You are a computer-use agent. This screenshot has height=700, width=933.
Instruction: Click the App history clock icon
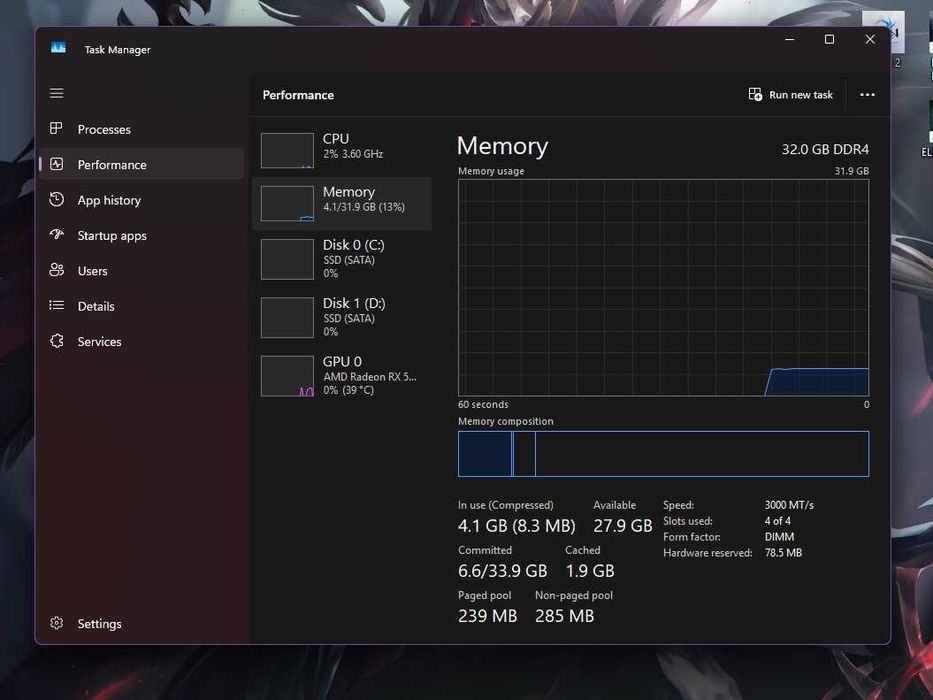coord(57,199)
